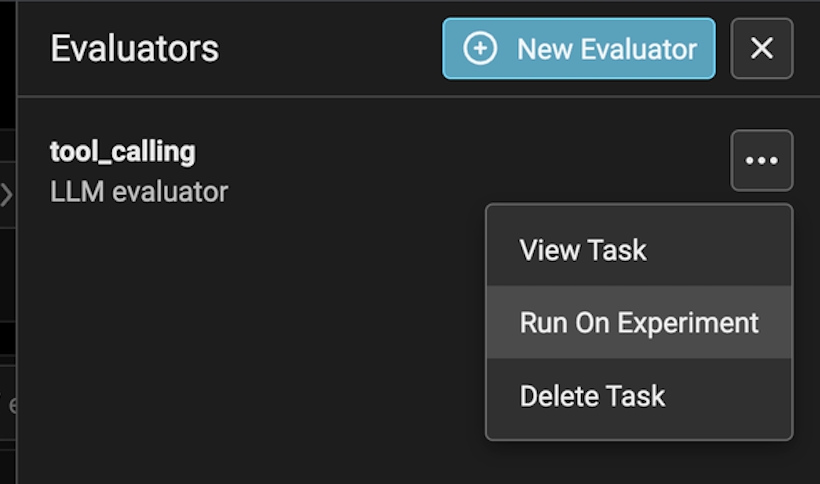Image resolution: width=820 pixels, height=484 pixels.
Task: Open the task view for tool_calling
Action: [583, 249]
